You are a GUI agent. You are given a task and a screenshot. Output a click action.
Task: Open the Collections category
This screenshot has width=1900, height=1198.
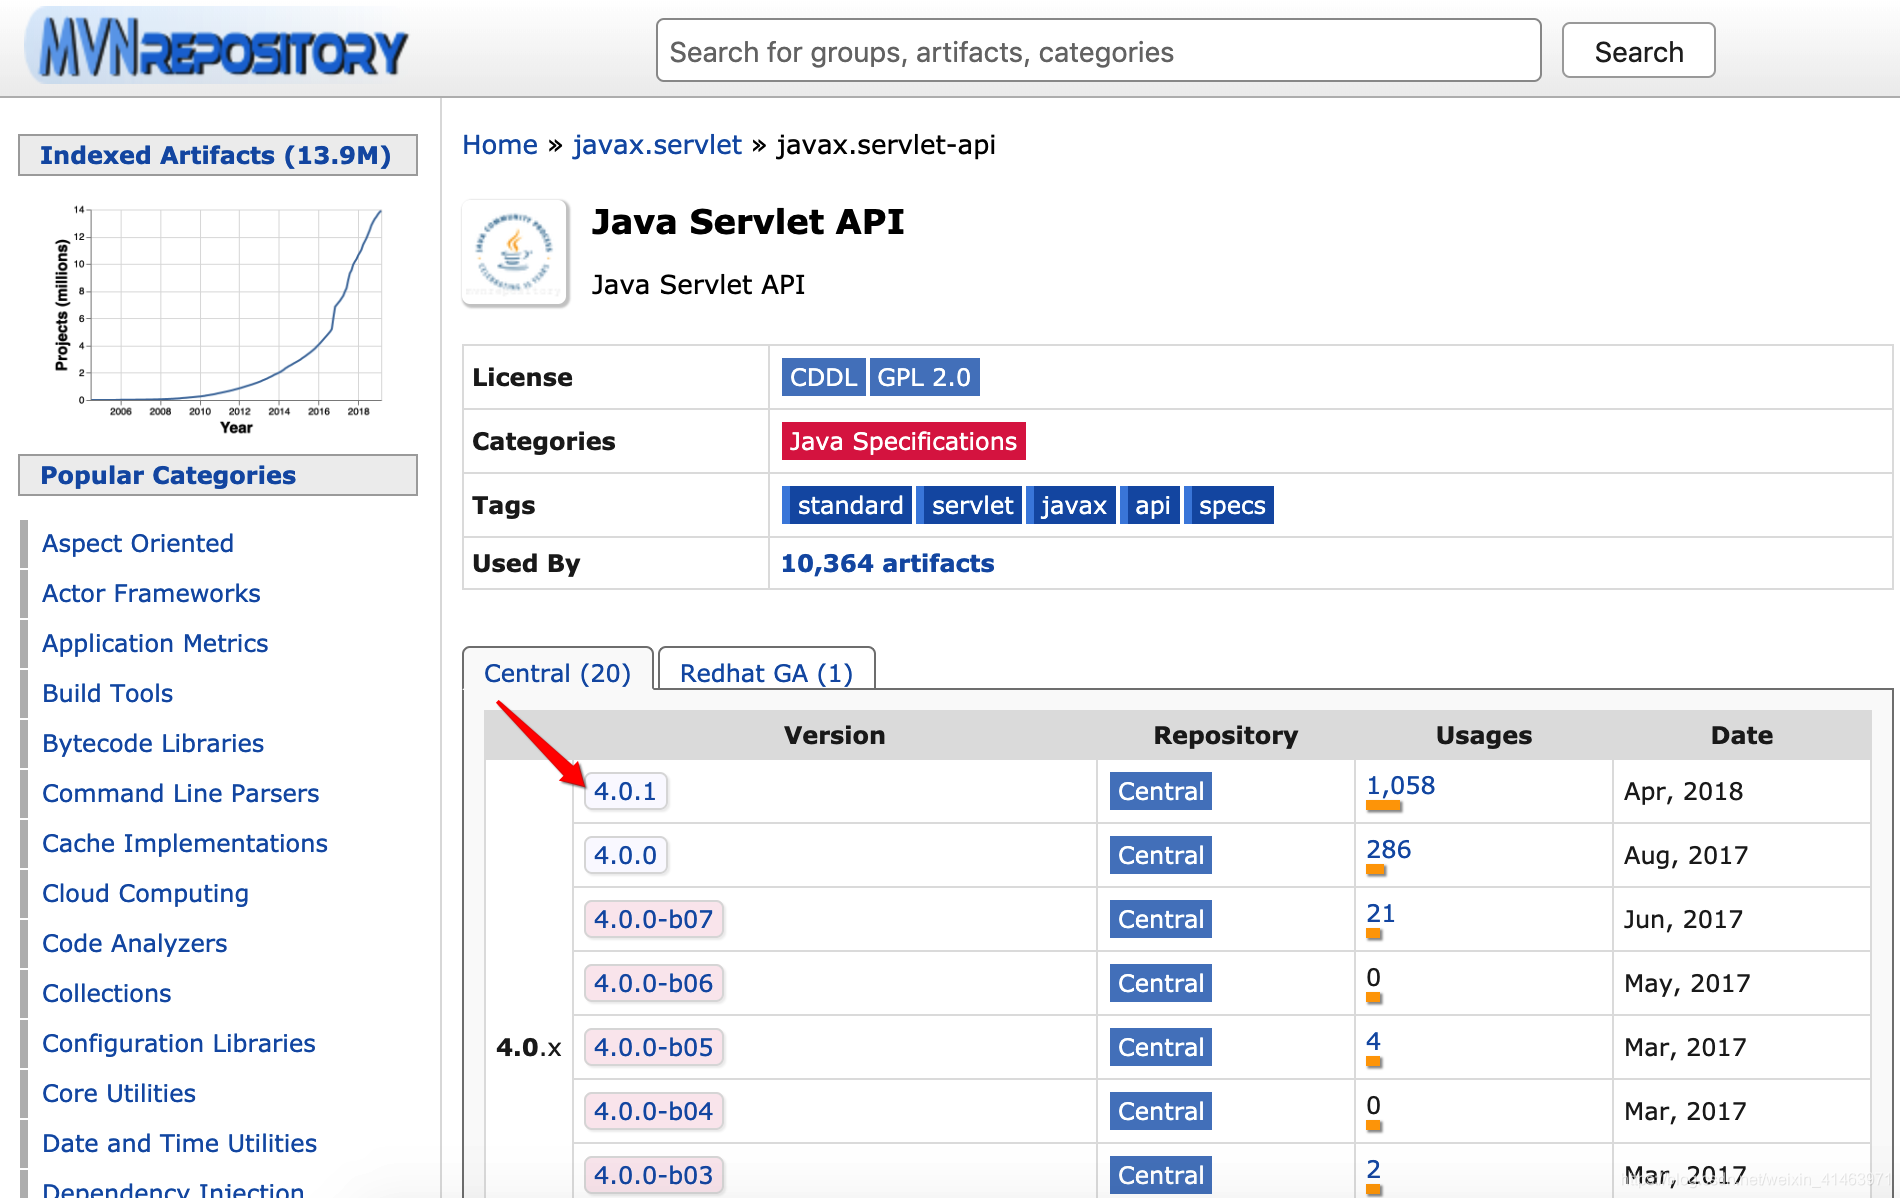[x=106, y=993]
